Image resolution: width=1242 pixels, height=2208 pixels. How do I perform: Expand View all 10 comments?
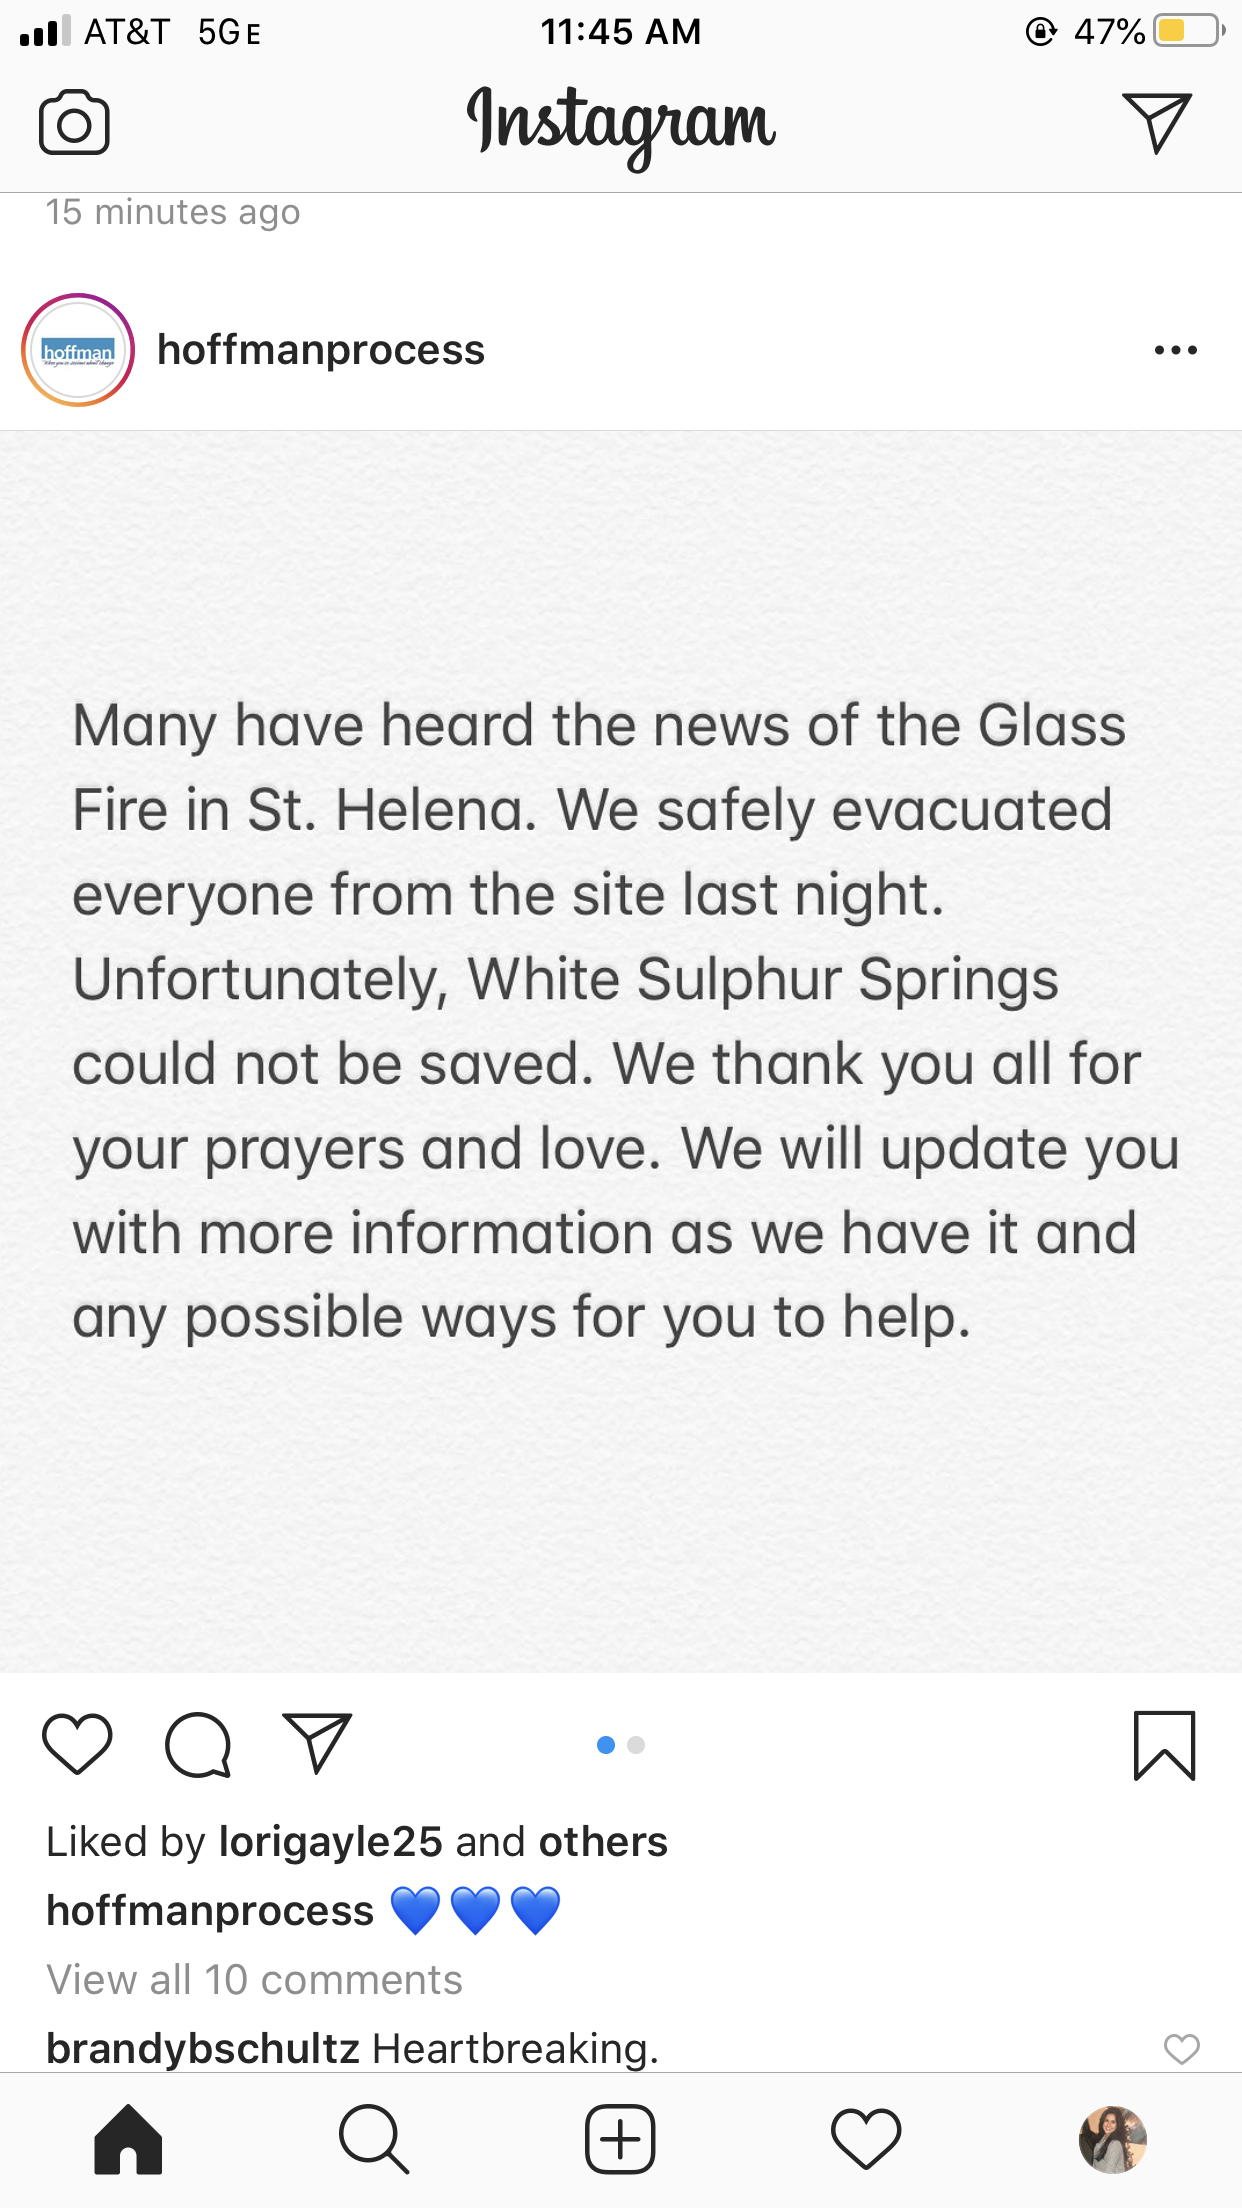[x=255, y=1980]
